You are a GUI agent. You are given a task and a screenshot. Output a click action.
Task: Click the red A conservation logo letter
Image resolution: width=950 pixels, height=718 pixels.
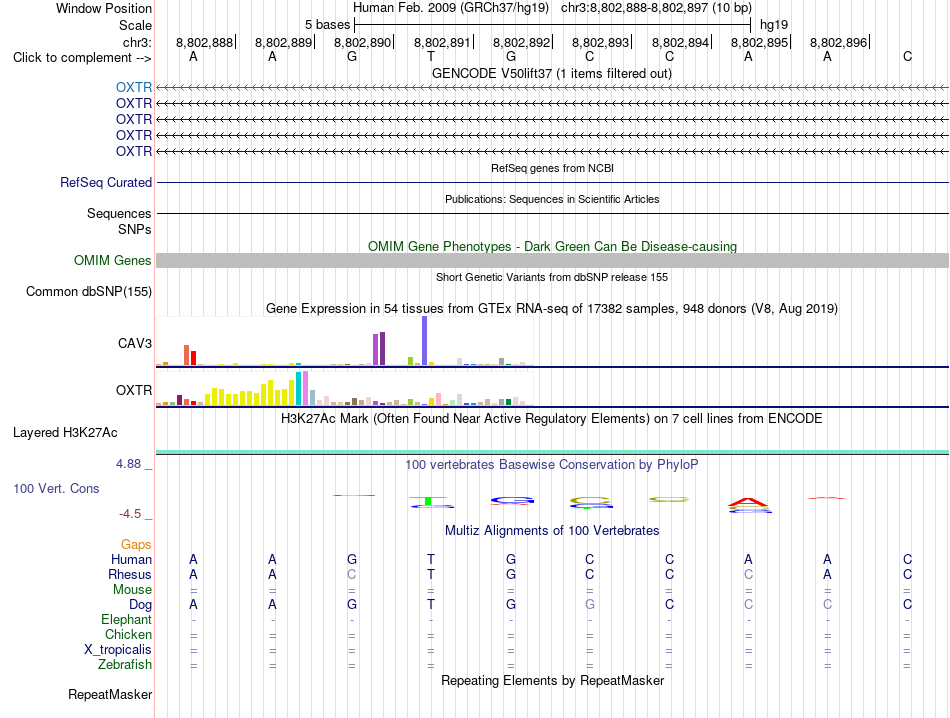pos(748,502)
